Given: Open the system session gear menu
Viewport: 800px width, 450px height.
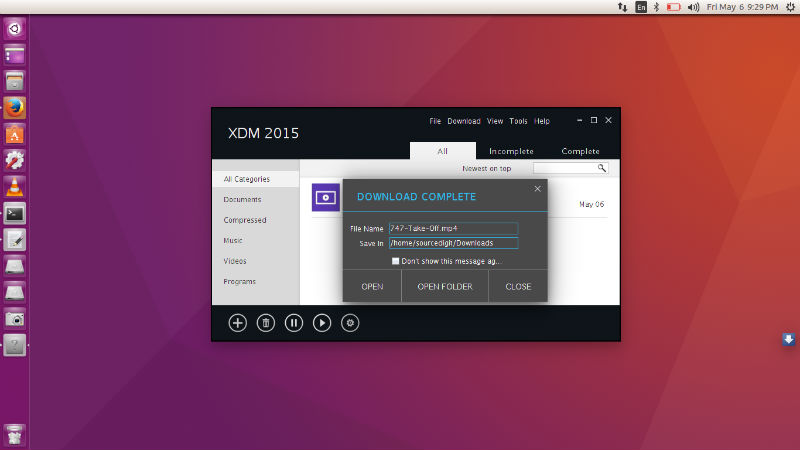Looking at the screenshot, I should 790,7.
